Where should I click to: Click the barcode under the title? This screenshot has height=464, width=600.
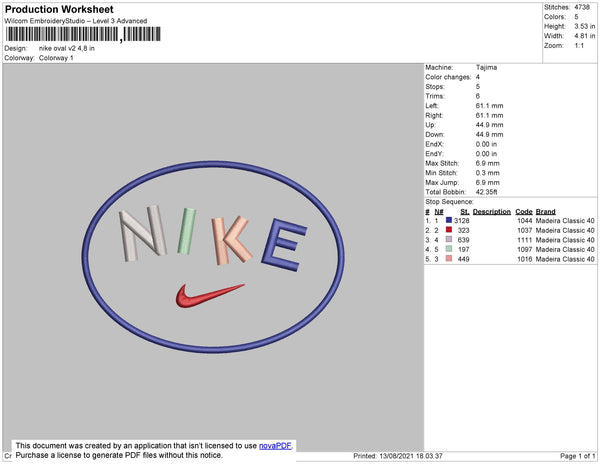[83, 34]
